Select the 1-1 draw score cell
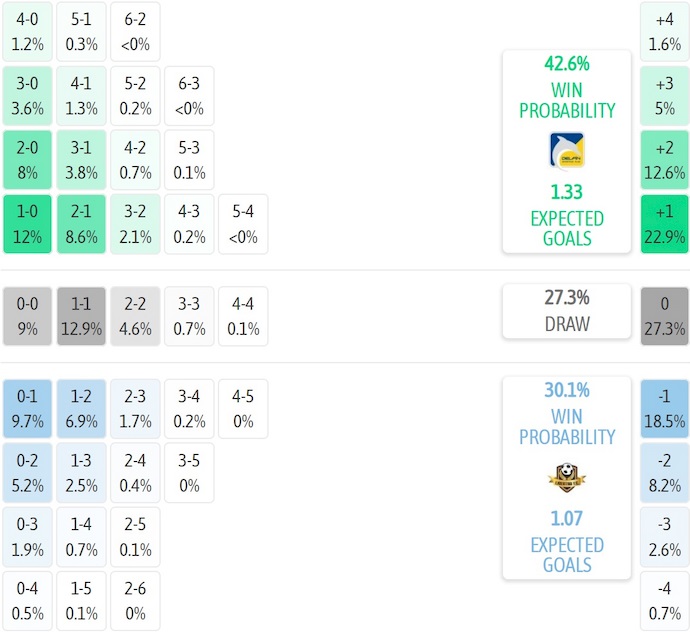The height and width of the screenshot is (632, 690). point(81,316)
